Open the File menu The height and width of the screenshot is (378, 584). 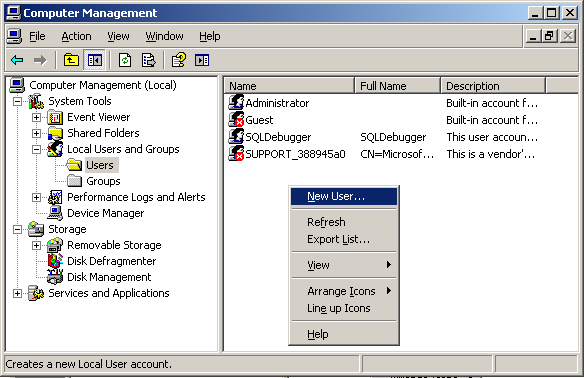37,36
